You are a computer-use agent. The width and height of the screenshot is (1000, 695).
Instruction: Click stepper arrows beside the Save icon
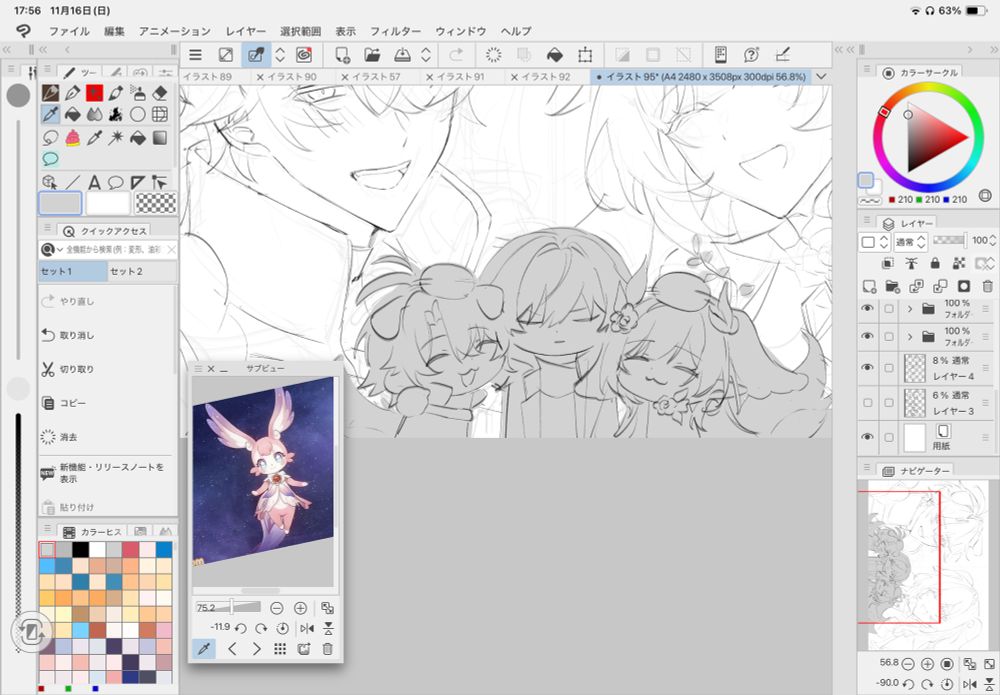(426, 55)
